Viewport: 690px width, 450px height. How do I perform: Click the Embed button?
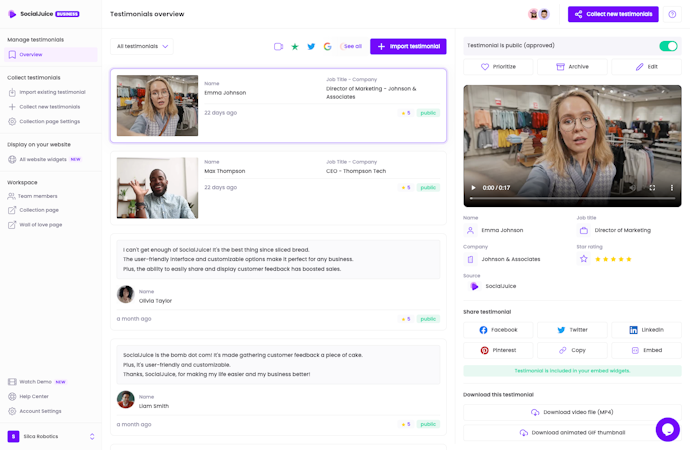tap(646, 351)
